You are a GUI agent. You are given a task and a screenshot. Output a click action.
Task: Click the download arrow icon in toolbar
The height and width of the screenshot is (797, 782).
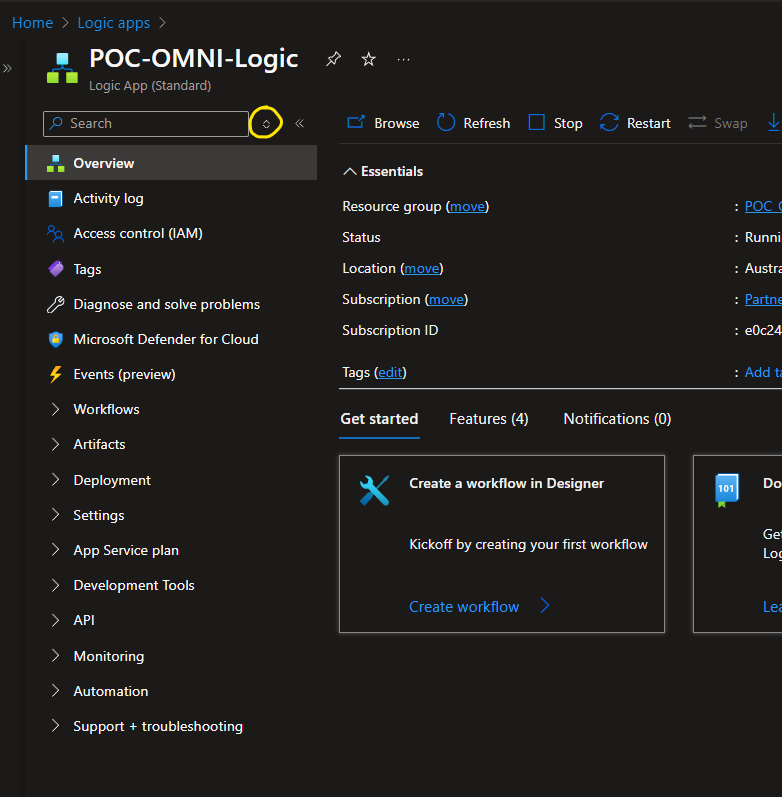tap(773, 122)
